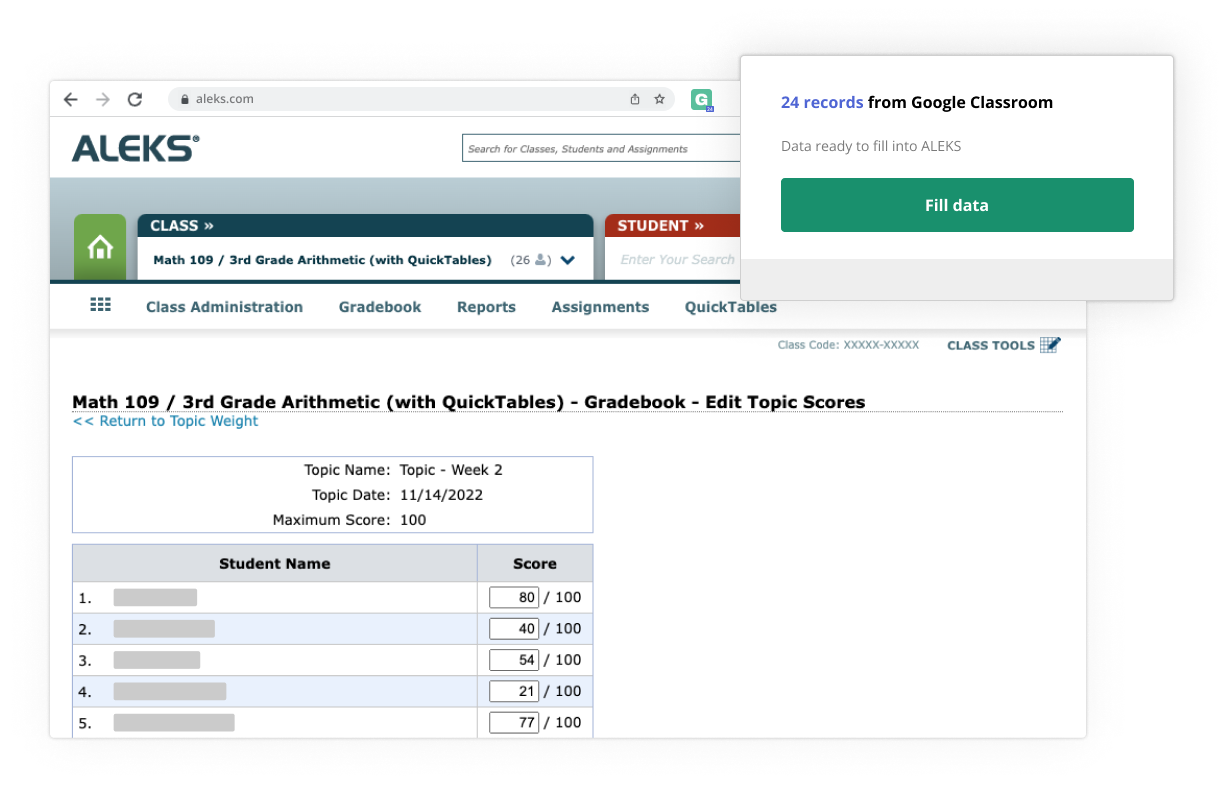Follow the Return to Topic Weight link
This screenshot has height=788, width=1229.
(166, 421)
